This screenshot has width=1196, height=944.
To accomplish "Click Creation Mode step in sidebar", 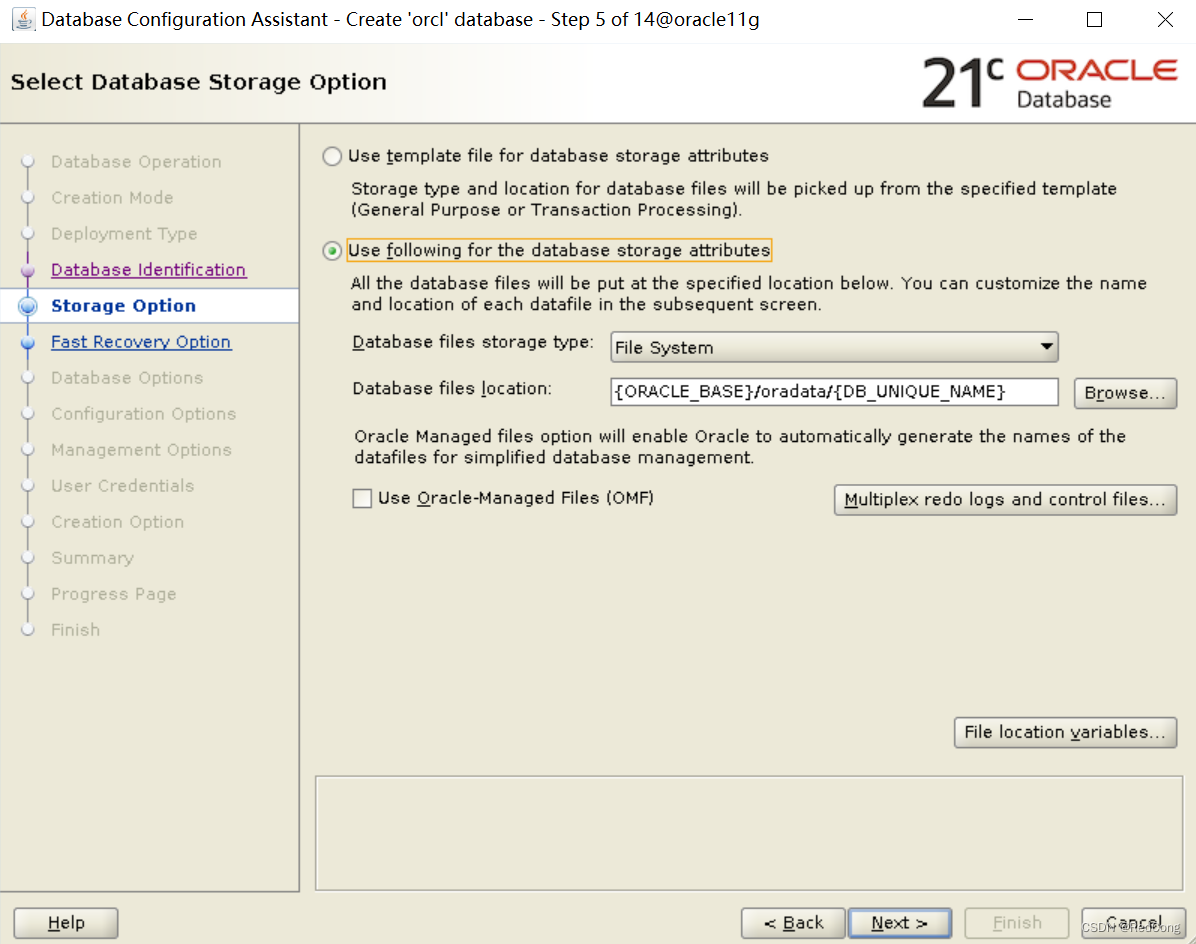I will click(112, 197).
